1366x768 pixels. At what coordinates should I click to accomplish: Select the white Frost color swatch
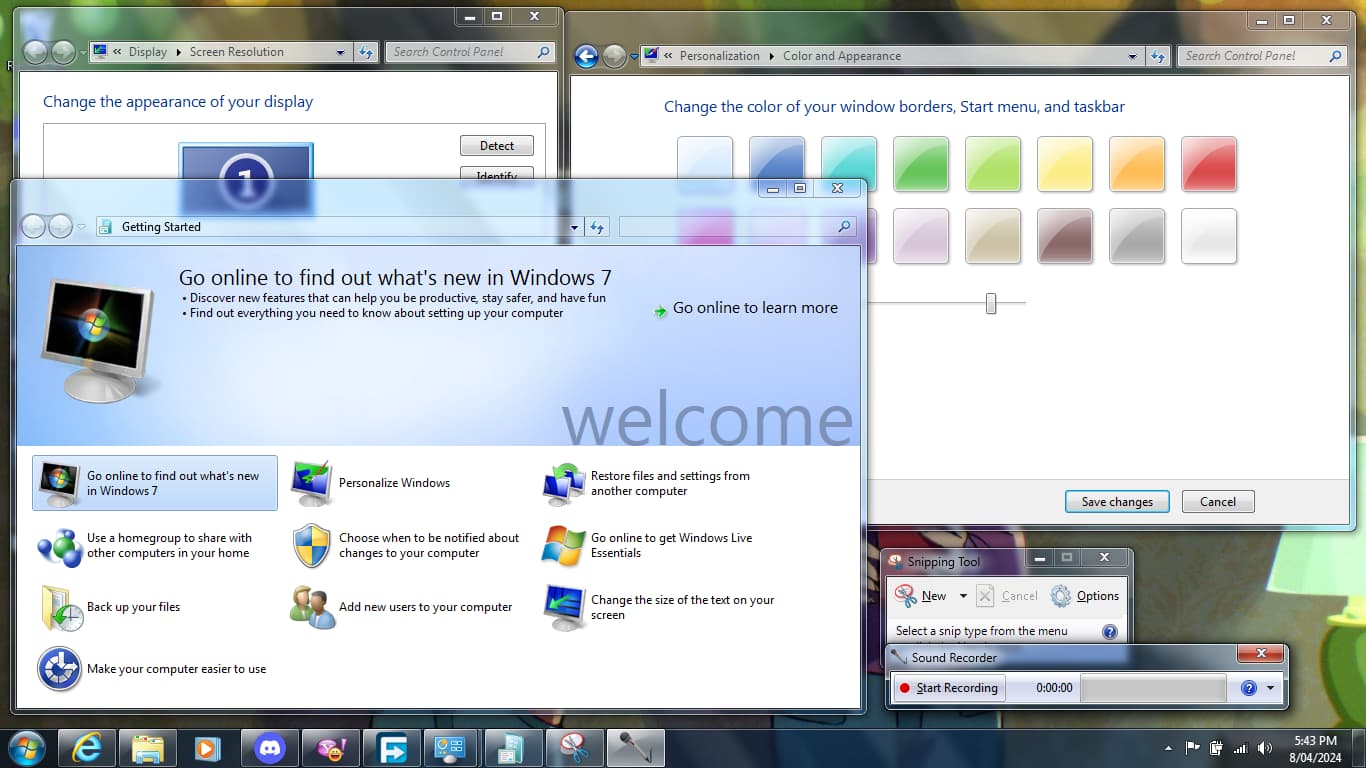pos(1209,236)
